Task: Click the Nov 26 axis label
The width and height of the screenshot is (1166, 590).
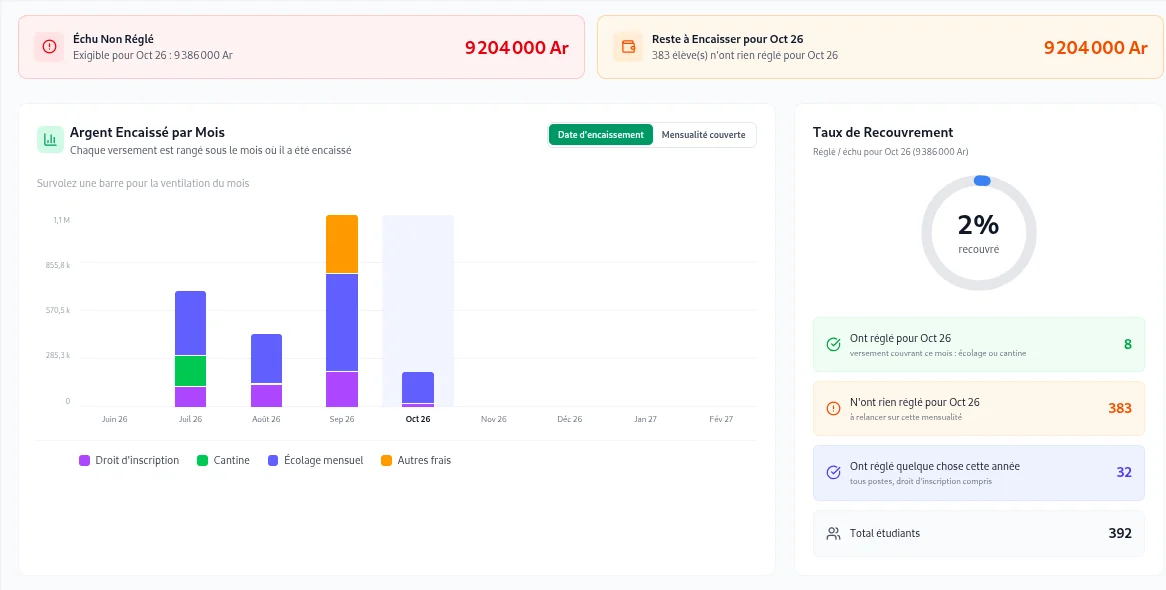Action: [494, 419]
